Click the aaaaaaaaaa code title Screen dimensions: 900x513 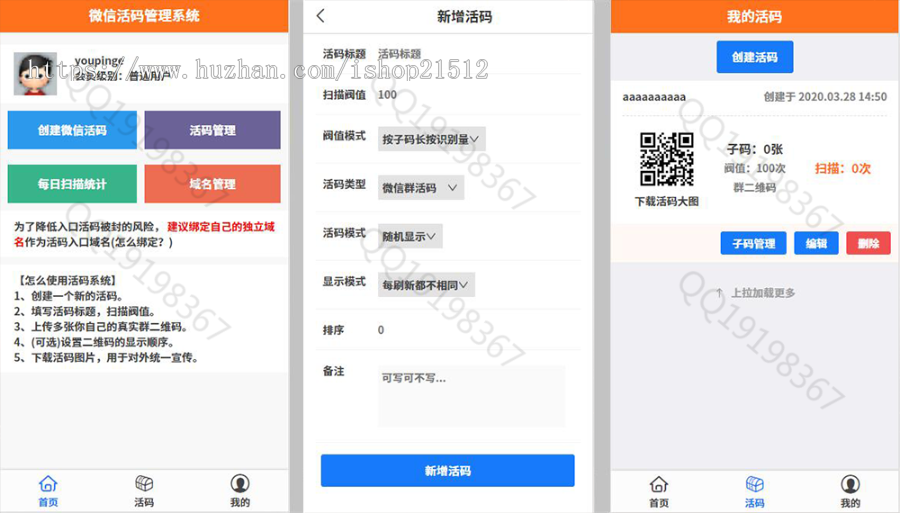(654, 97)
